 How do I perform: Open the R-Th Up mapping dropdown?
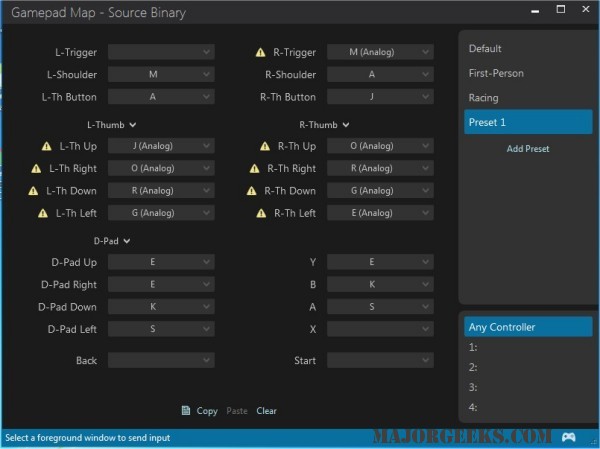pyautogui.click(x=380, y=146)
